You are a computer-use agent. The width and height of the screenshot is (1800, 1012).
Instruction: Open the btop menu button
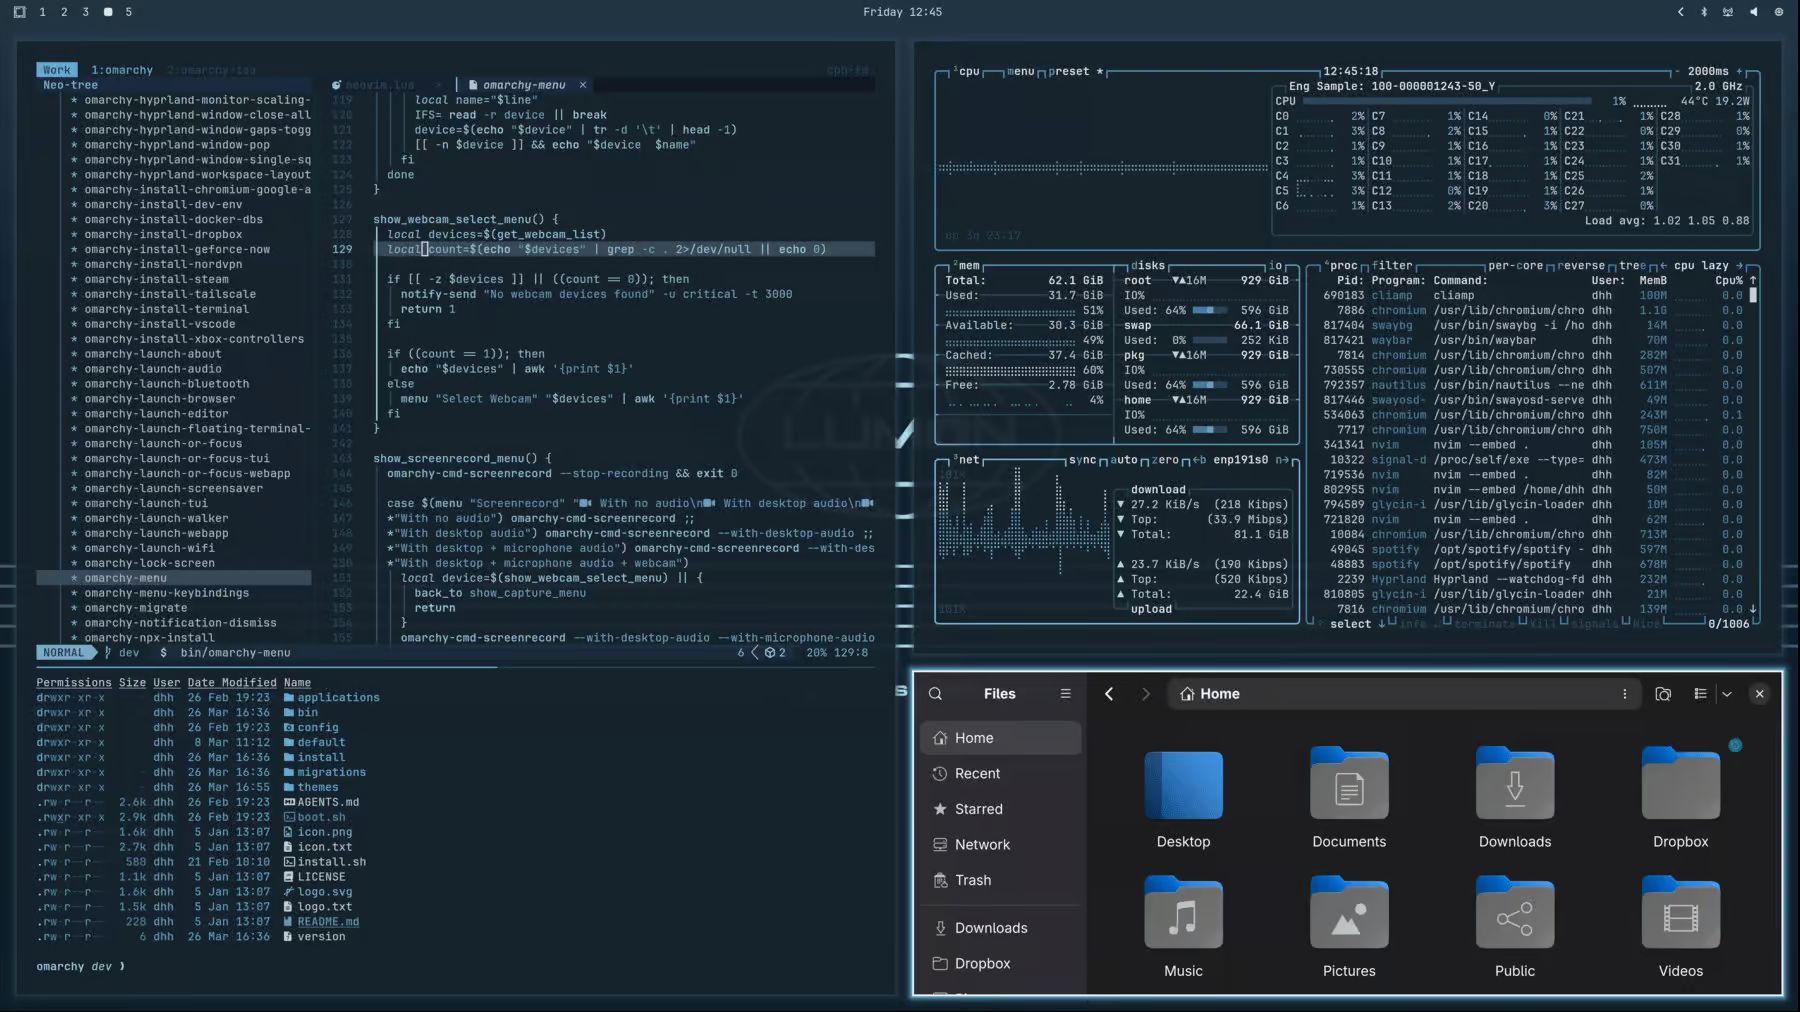[1020, 72]
